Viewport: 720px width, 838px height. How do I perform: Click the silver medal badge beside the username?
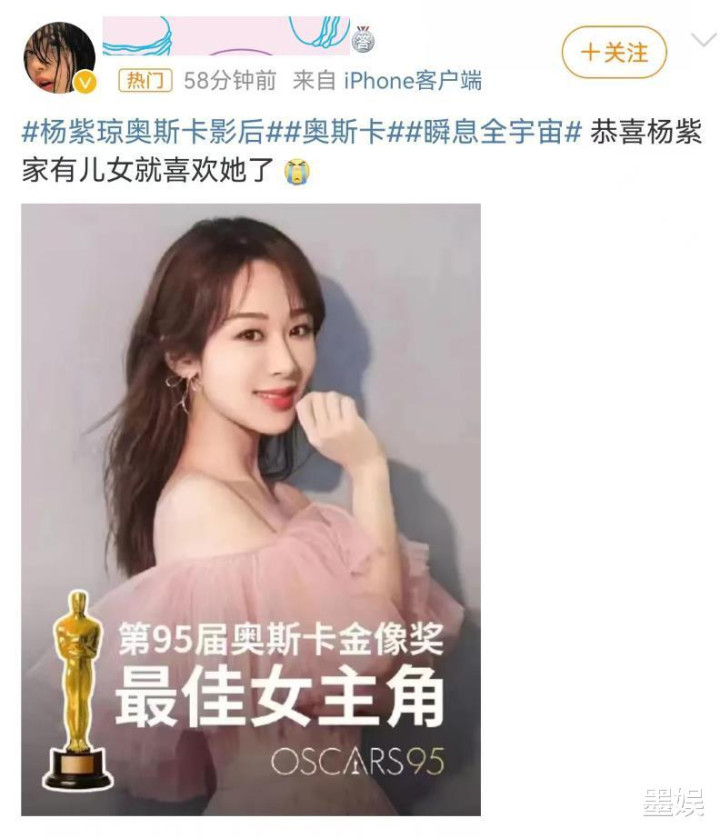[x=363, y=40]
